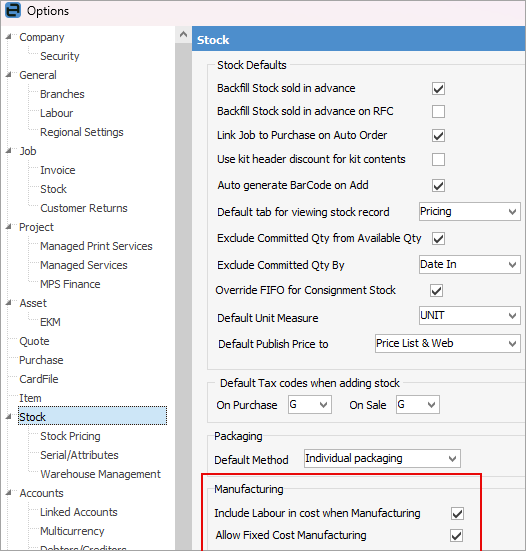Collapse the General tree node arrow
This screenshot has height=551, width=526.
(9, 74)
